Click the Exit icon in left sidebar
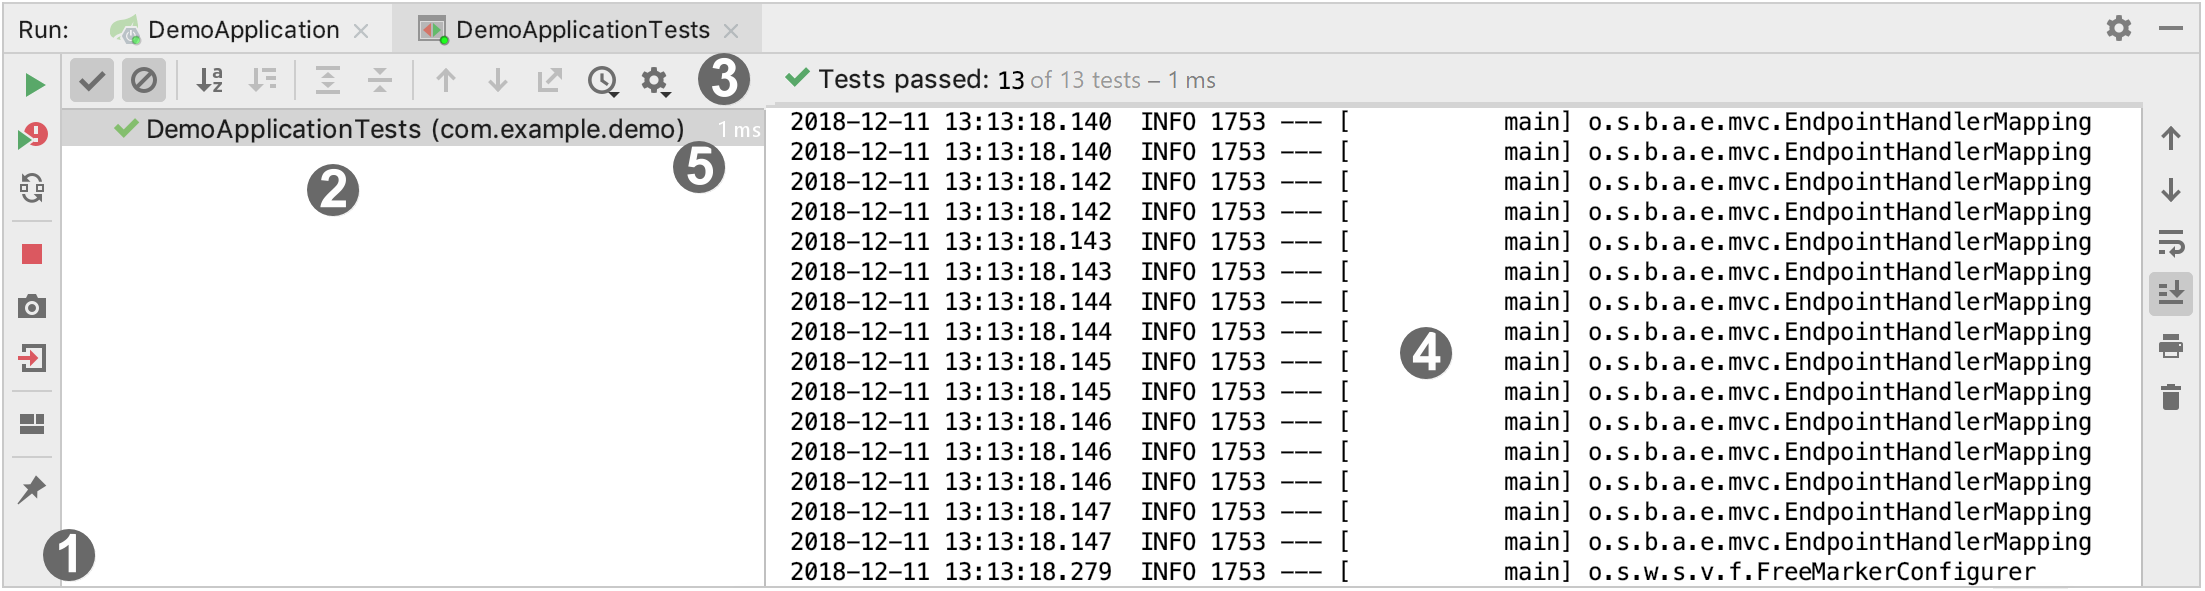The image size is (2205, 591). pos(32,358)
